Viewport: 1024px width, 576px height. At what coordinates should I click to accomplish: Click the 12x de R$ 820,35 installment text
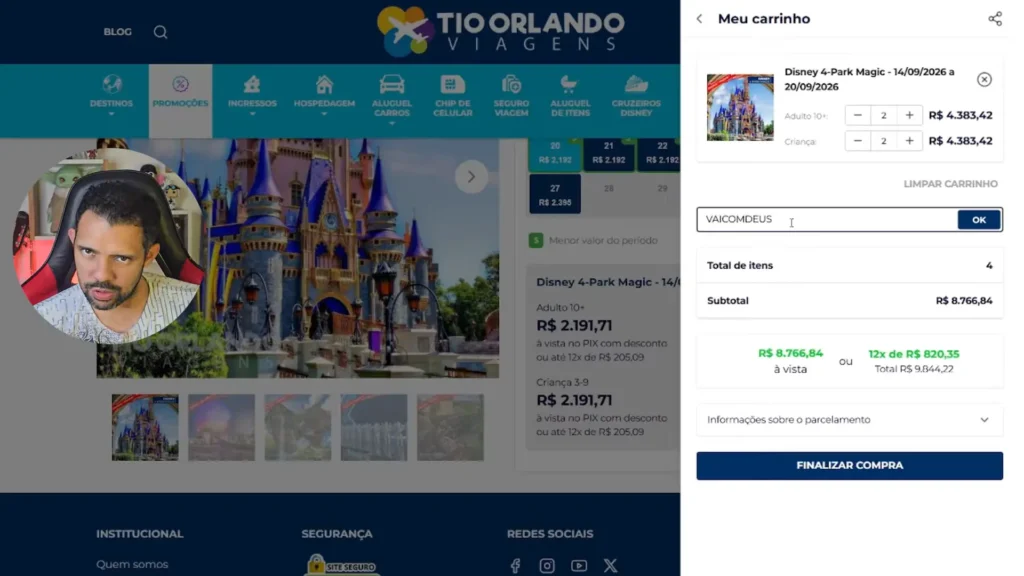click(x=914, y=354)
